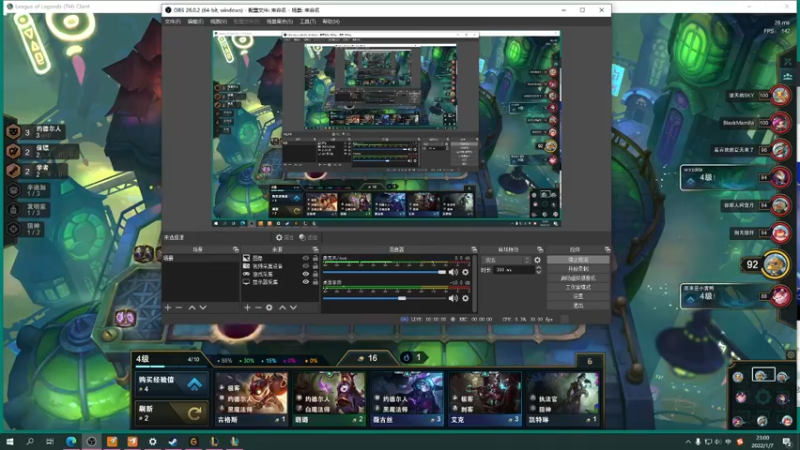Lock the video capture device source
This screenshot has height=450, width=800.
point(315,266)
